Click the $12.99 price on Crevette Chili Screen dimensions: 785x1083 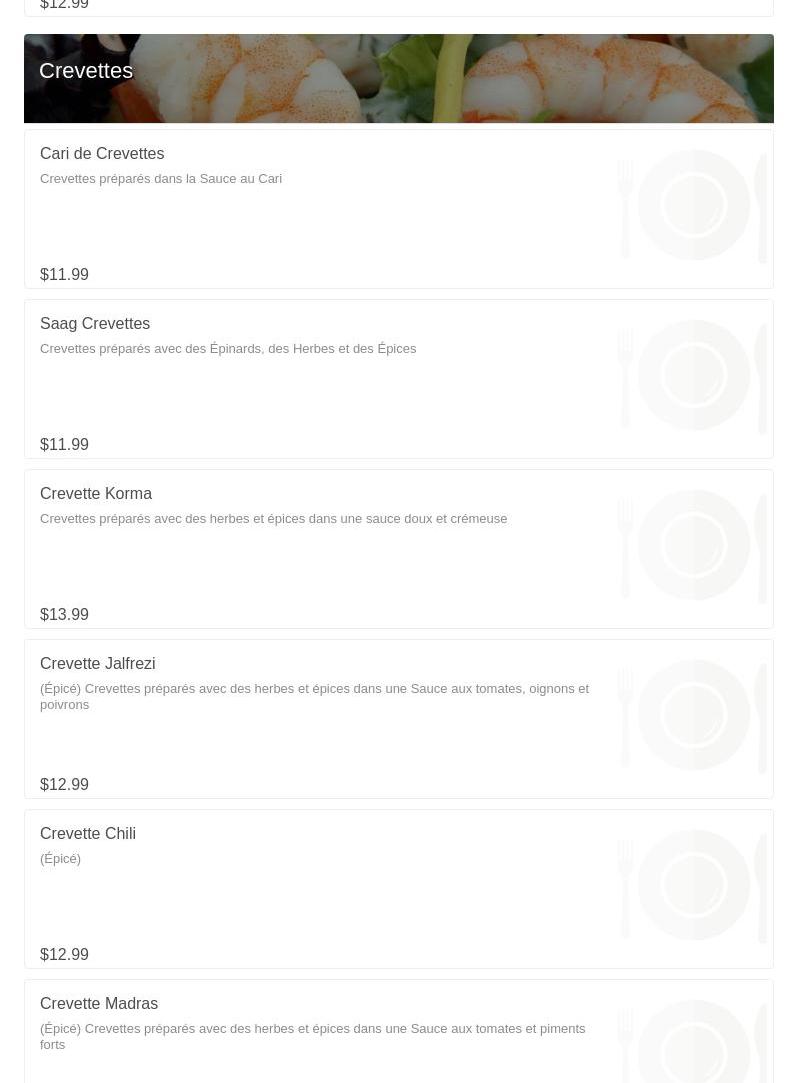64,955
